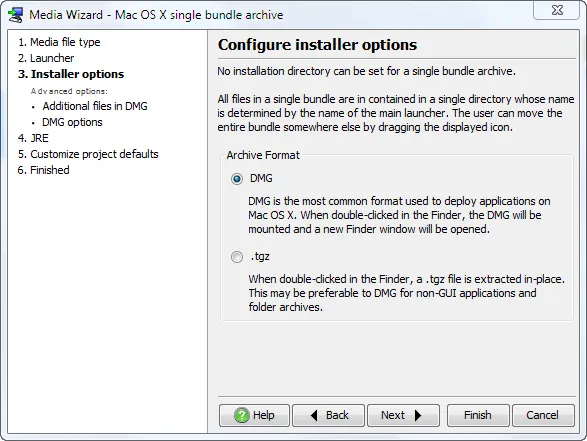Click the Finish button
This screenshot has width=587, height=441.
click(478, 415)
